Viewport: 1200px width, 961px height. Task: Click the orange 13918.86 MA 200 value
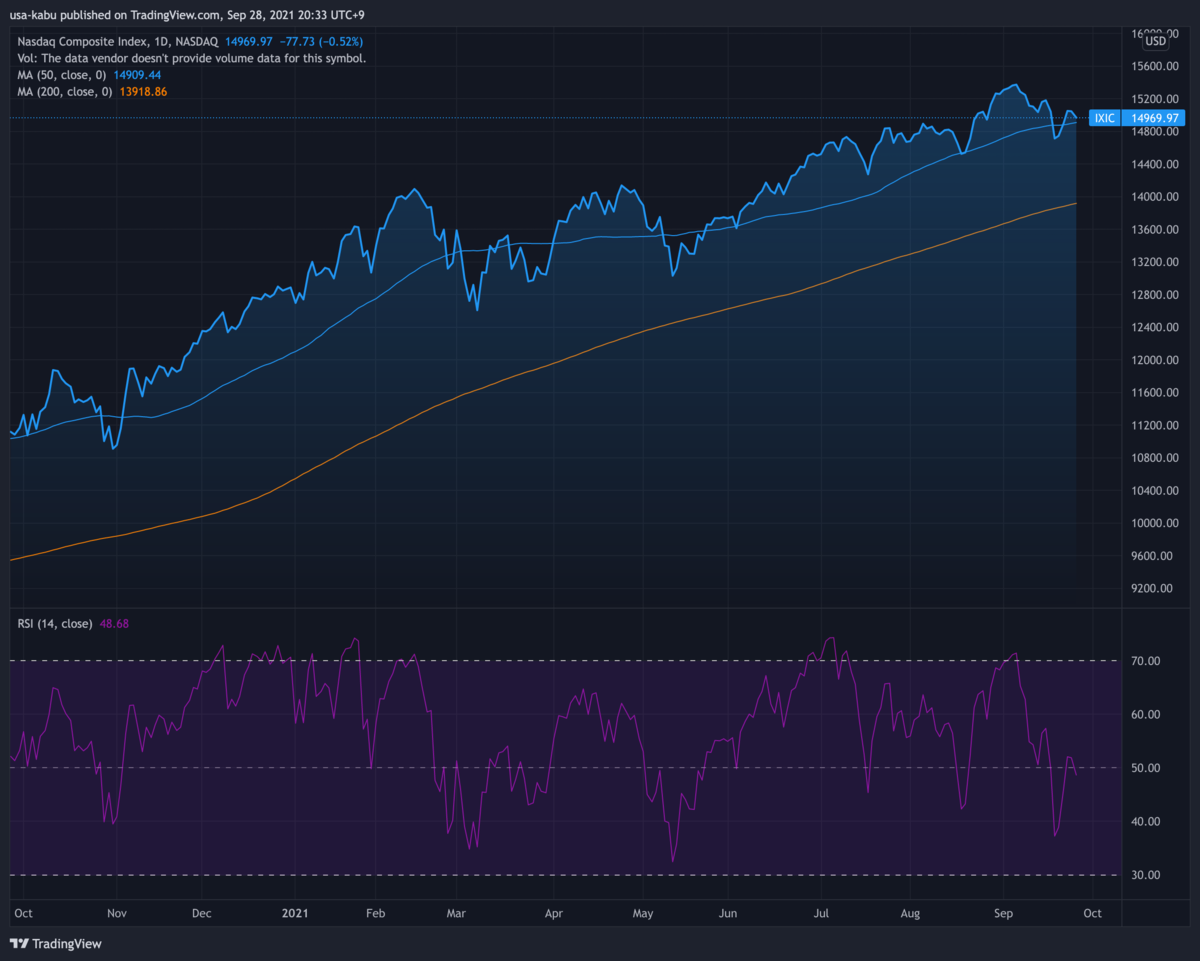(144, 91)
